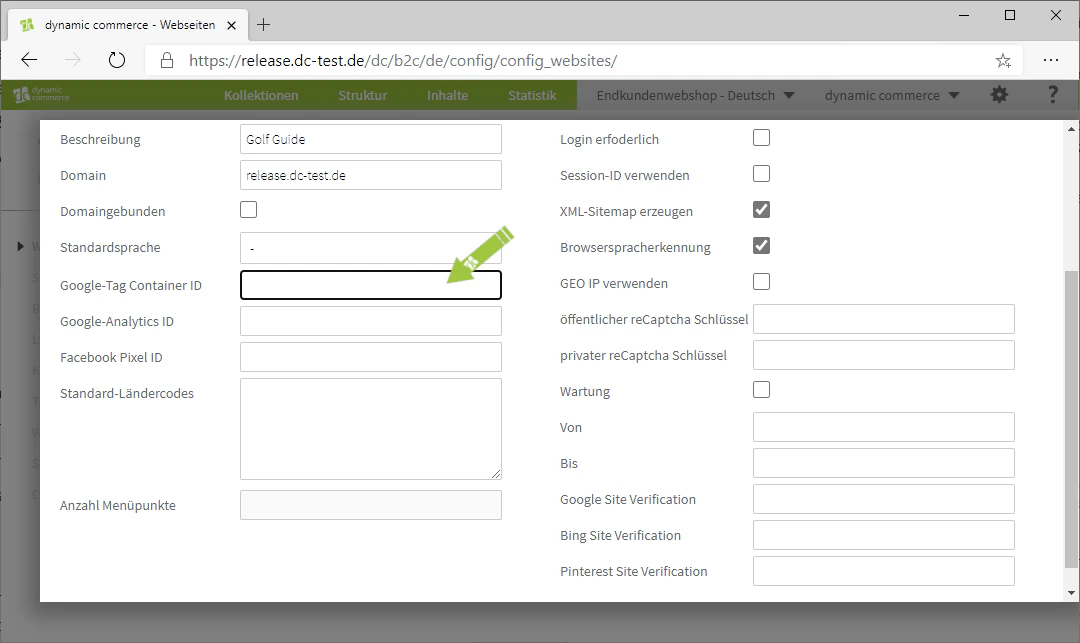
Task: Open Endkundenwebshop - Deutsch dropdown
Action: 695,95
